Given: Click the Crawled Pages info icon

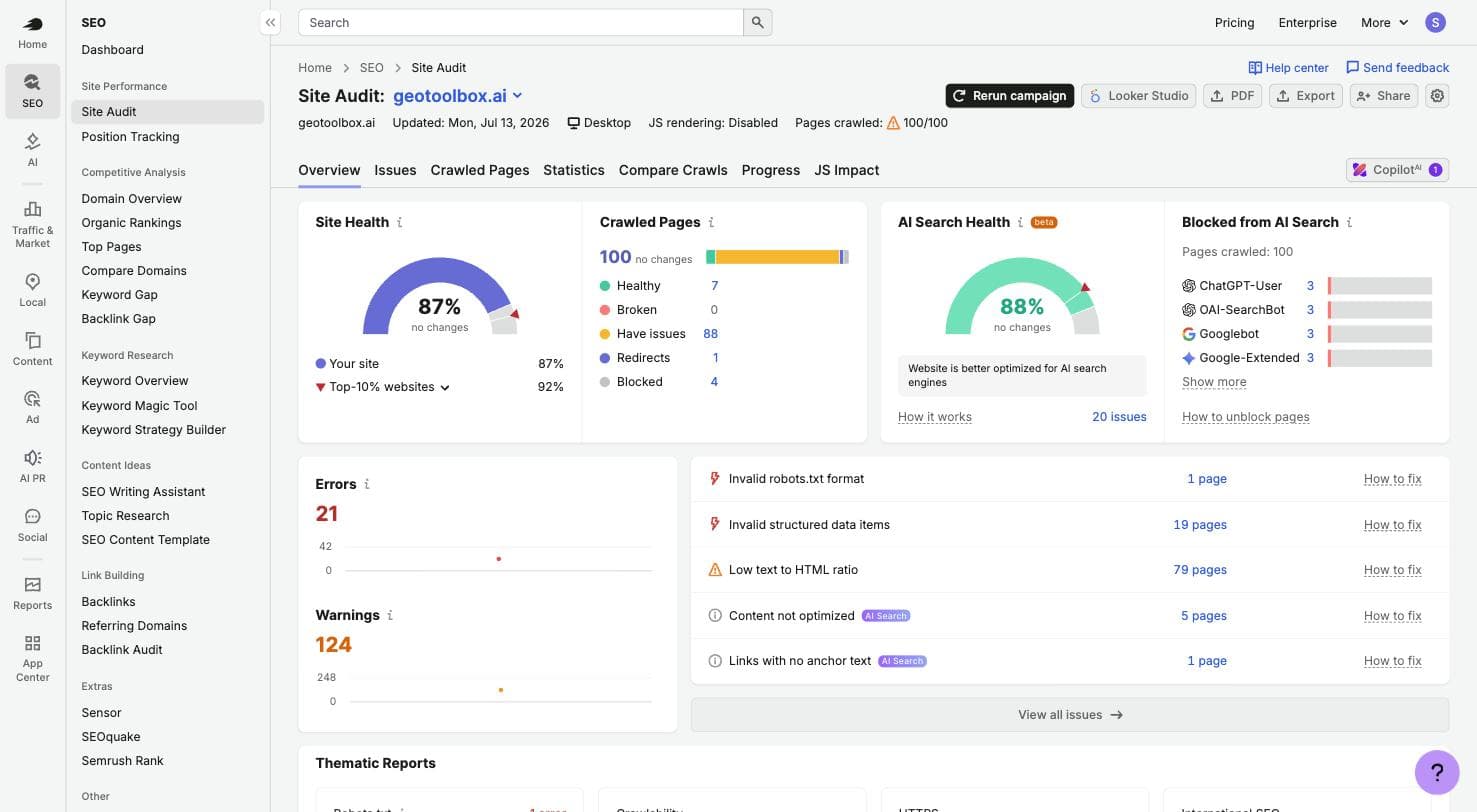Looking at the screenshot, I should pos(711,222).
